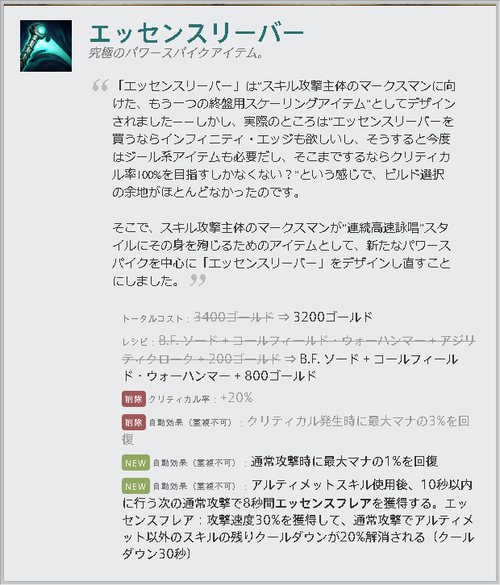Viewport: 500px width, 585px height.
Task: Click the second red 削除 badge for mana restore
Action: tap(134, 422)
